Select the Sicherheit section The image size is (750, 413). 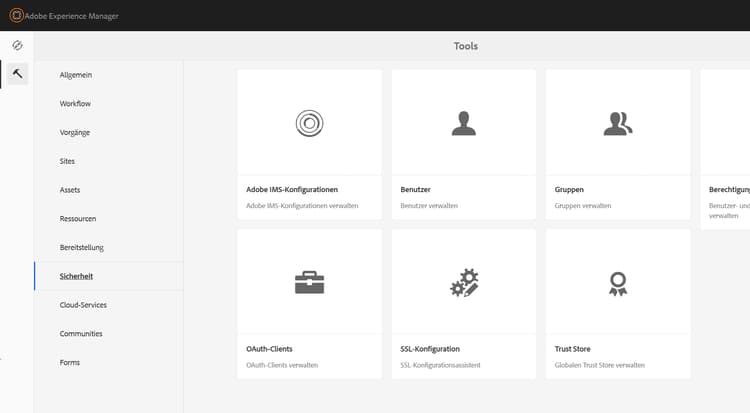[x=76, y=276]
